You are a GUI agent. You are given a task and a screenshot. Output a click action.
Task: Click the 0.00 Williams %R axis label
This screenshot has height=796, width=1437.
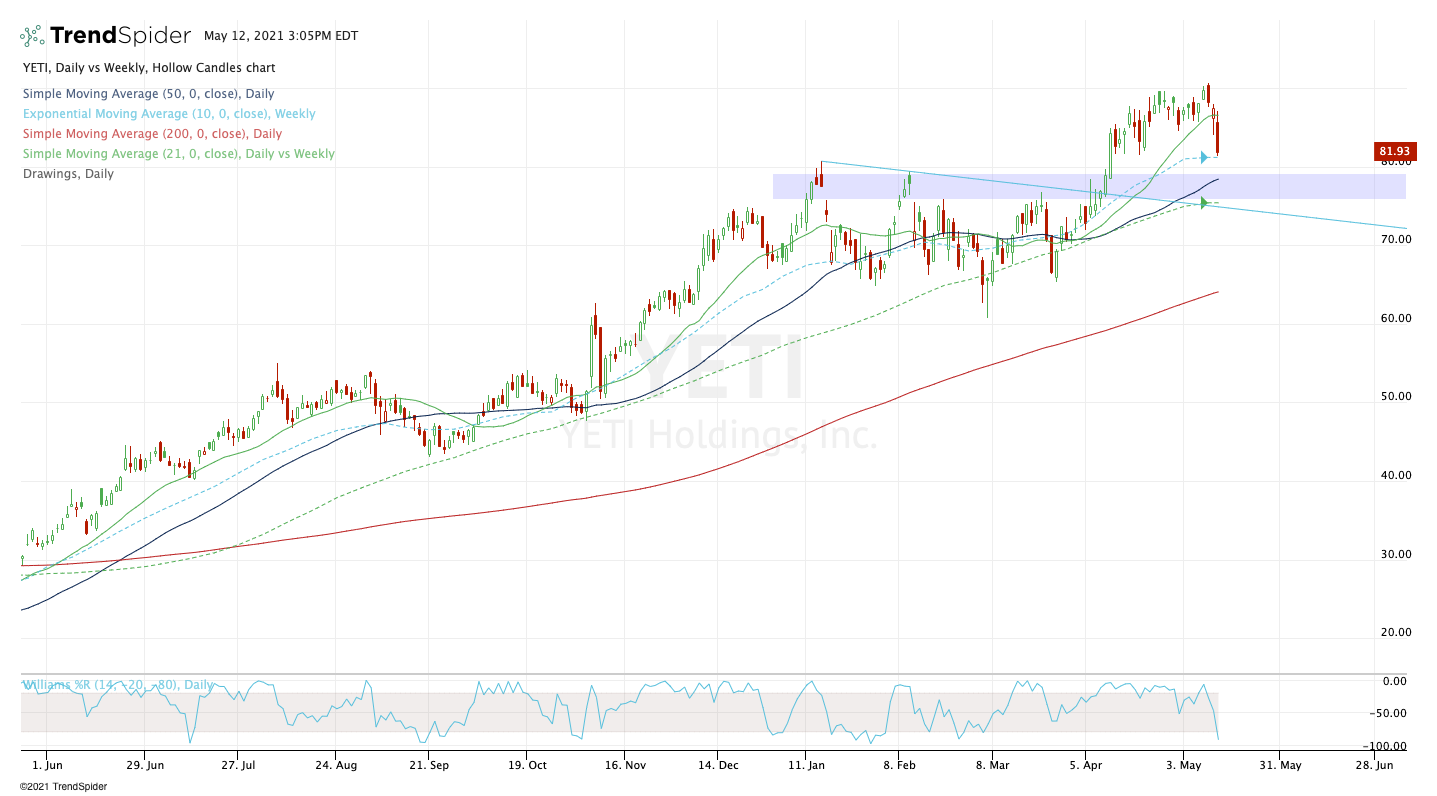coord(1395,681)
